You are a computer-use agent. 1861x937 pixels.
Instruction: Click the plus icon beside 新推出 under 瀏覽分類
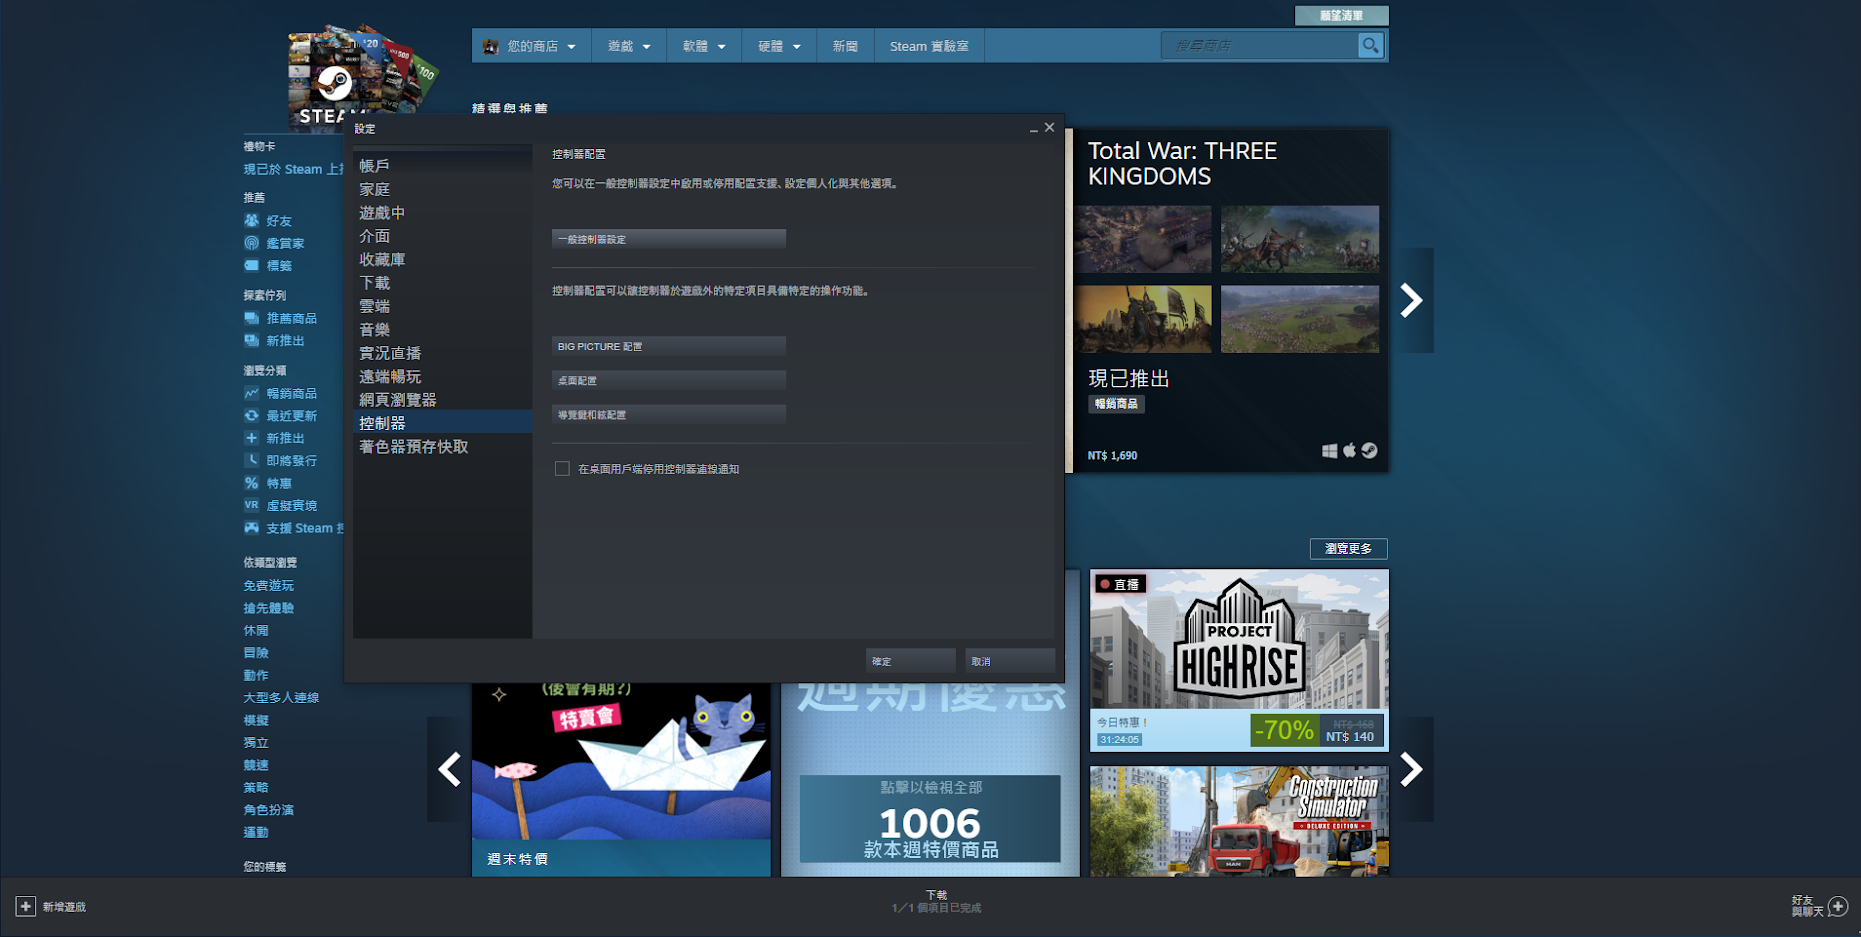(x=252, y=438)
